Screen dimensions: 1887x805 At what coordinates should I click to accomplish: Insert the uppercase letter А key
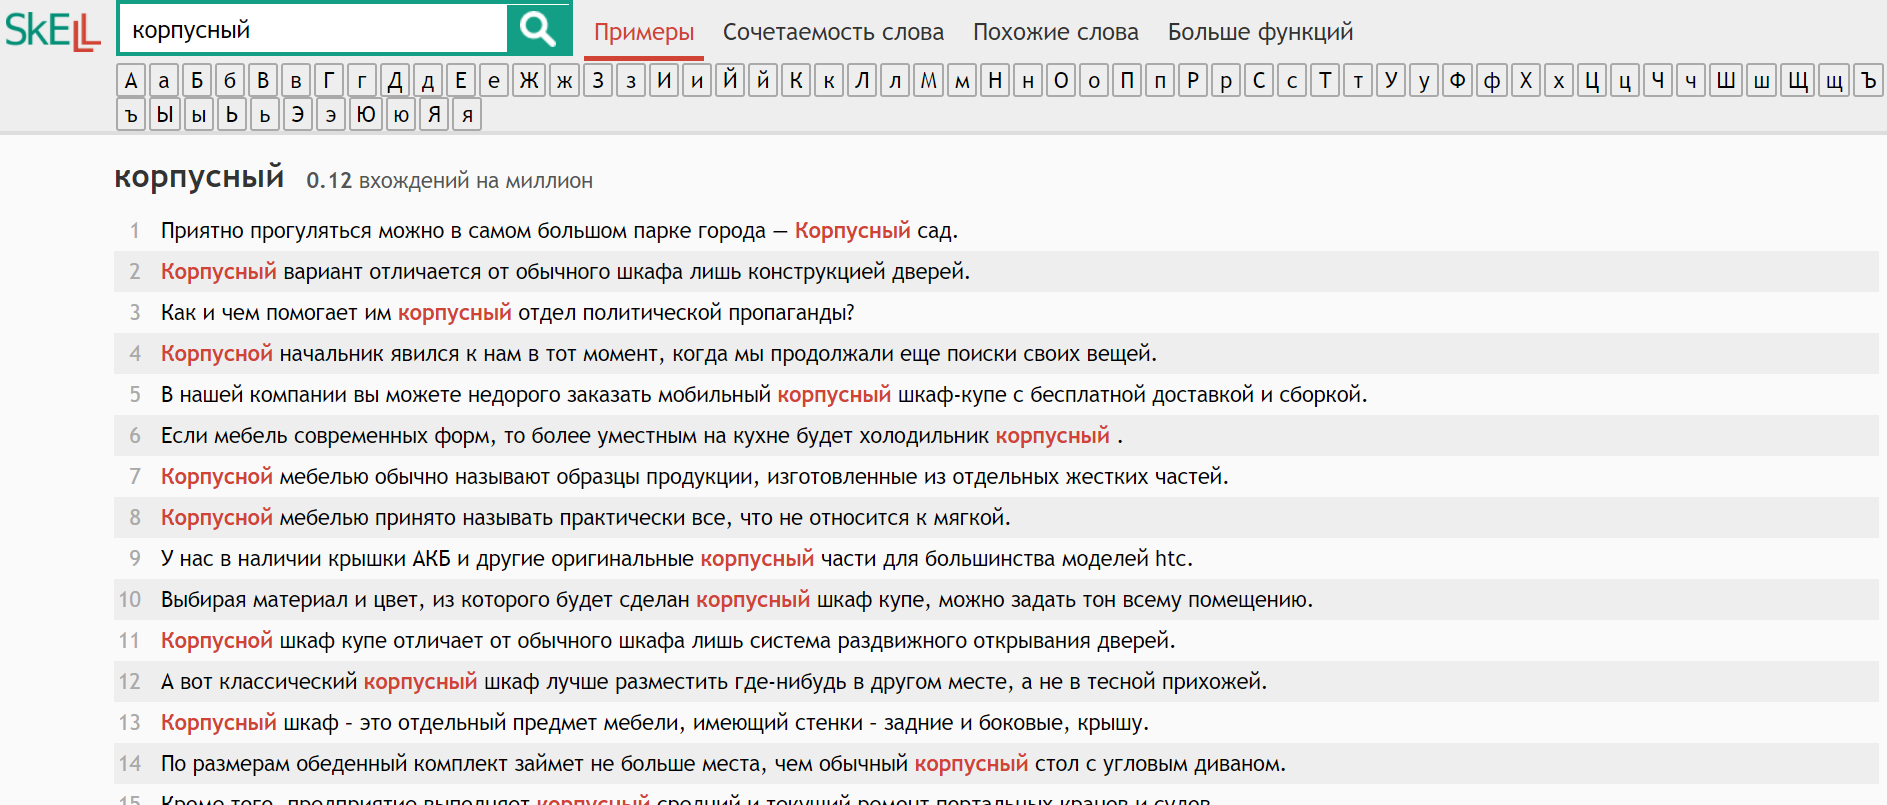[131, 80]
